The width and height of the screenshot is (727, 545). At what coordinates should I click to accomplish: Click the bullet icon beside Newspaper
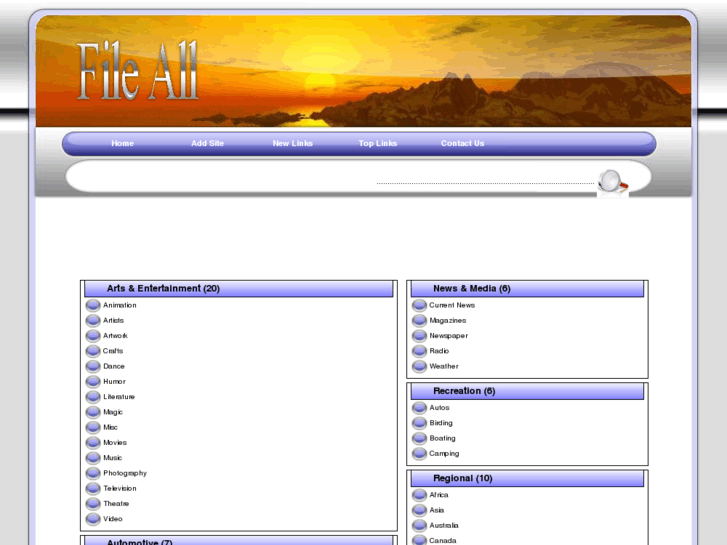[420, 336]
